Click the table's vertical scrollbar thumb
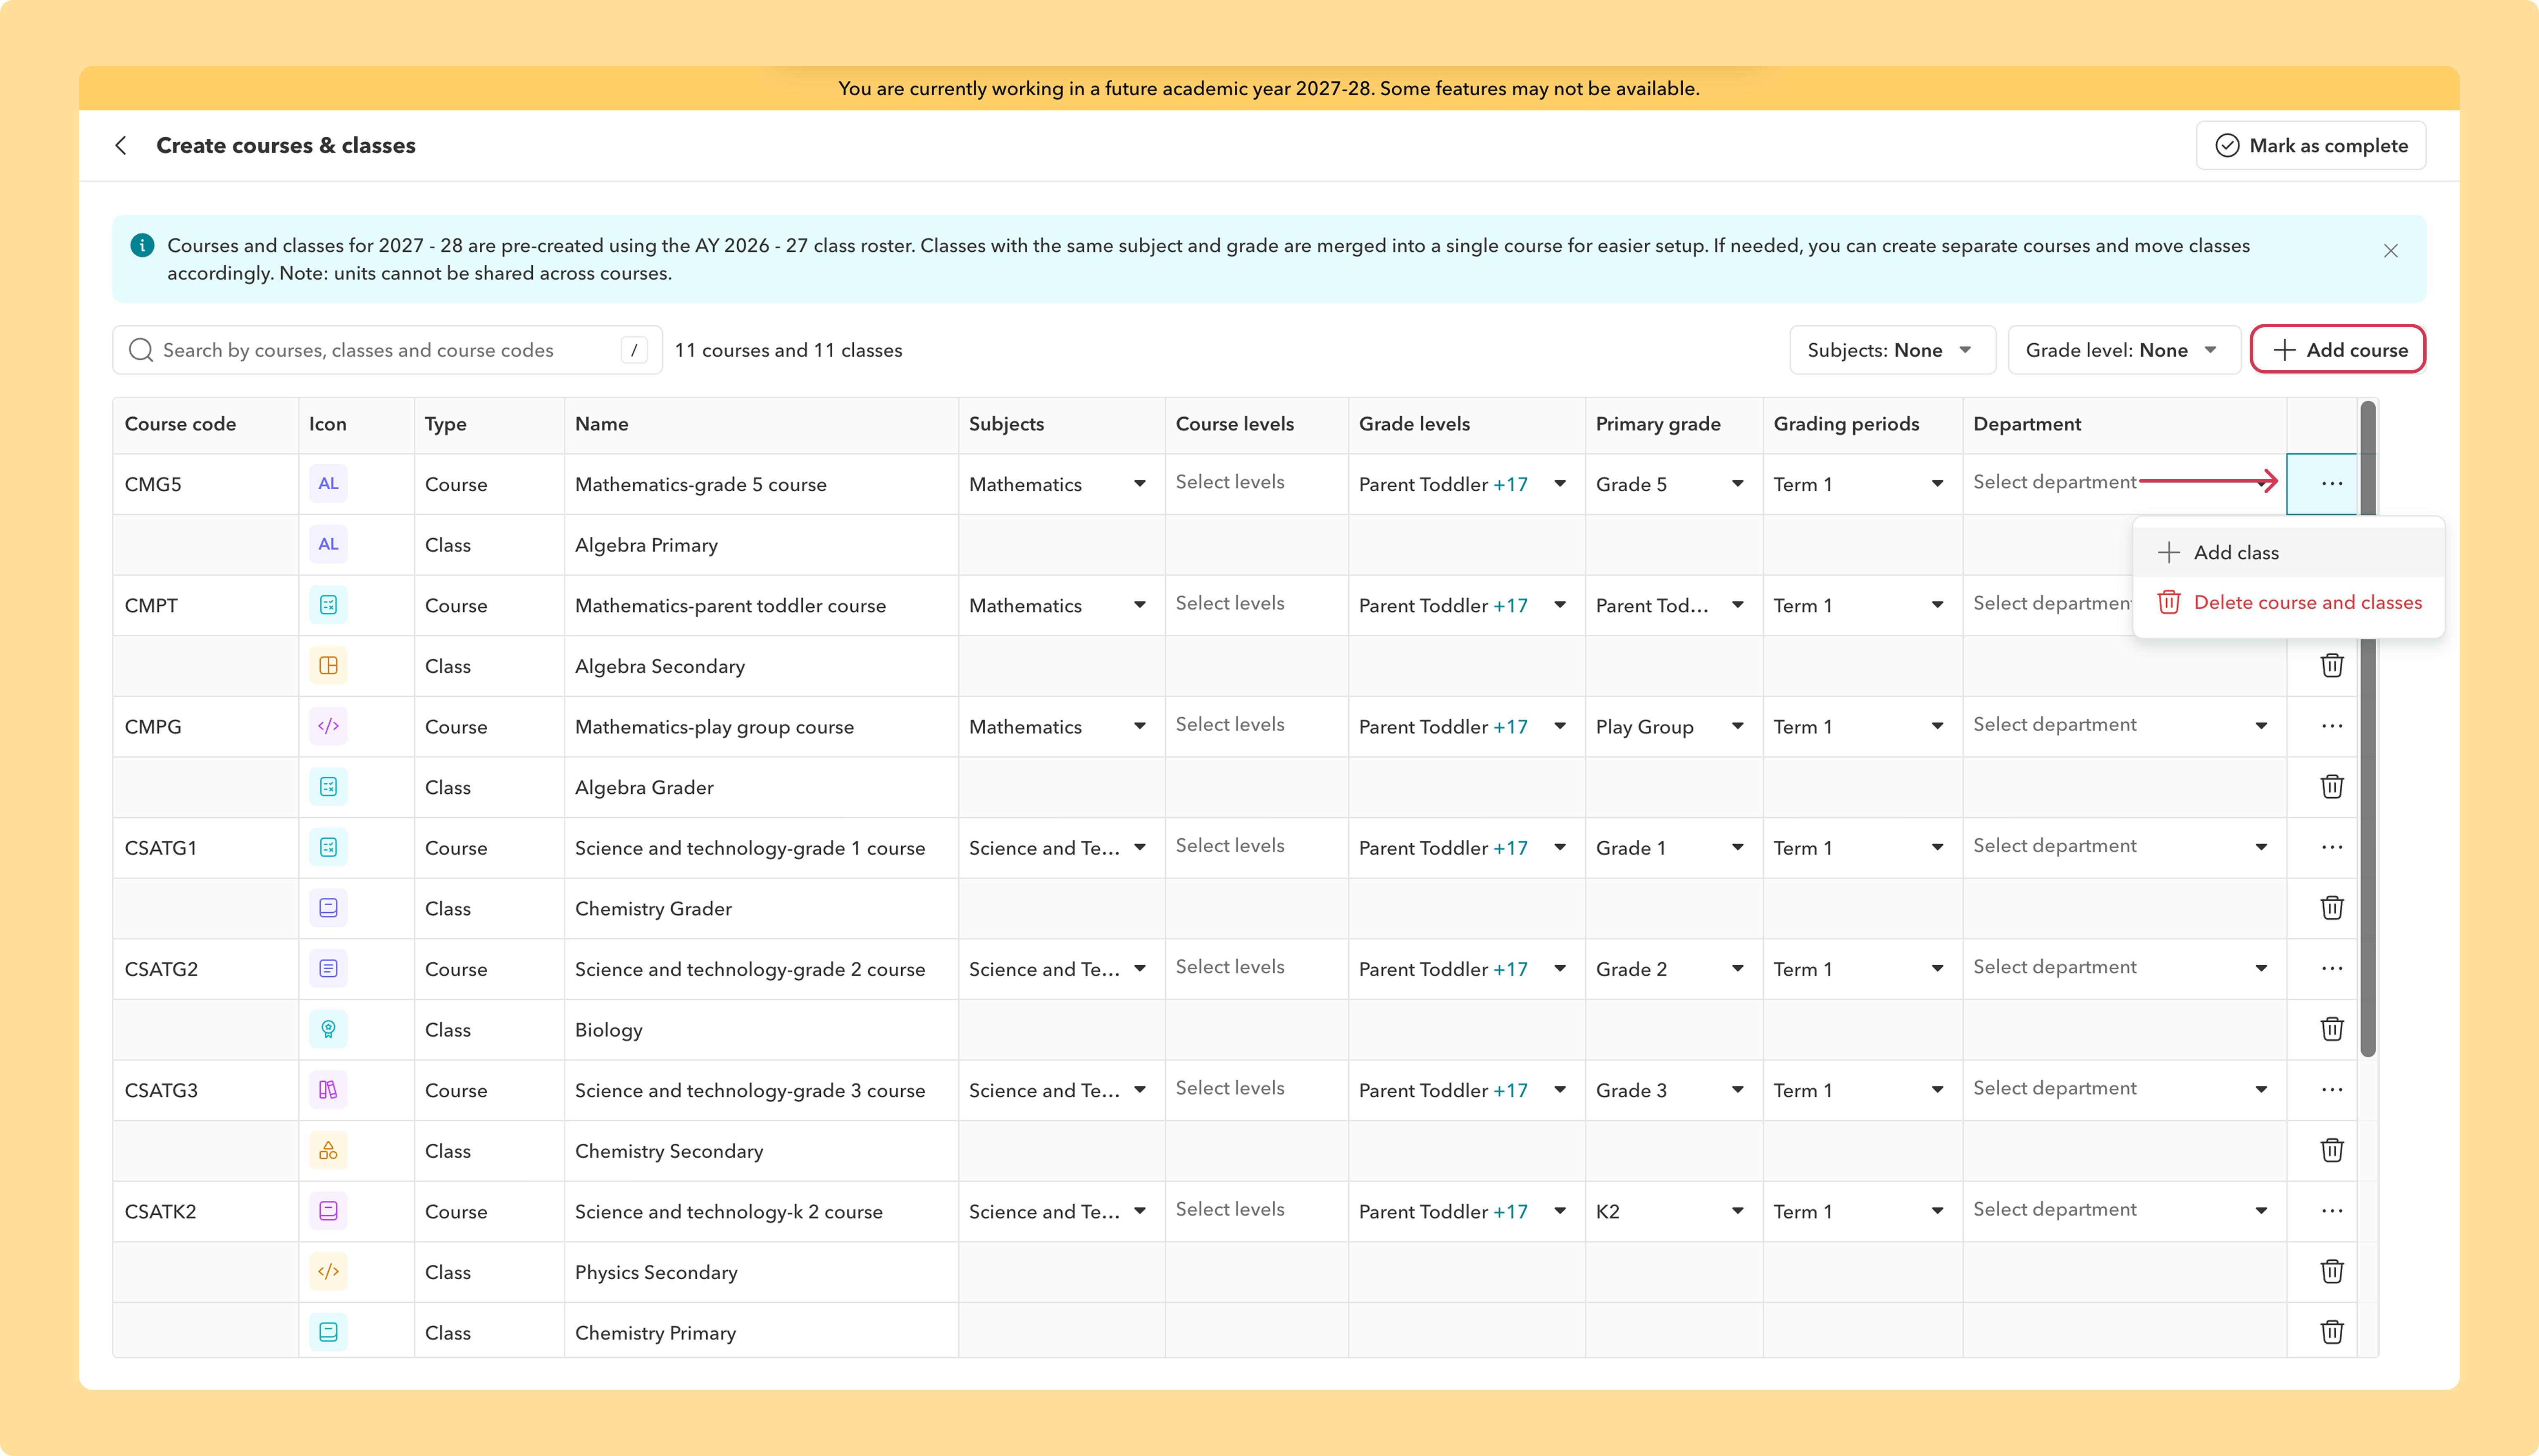 click(x=2367, y=728)
